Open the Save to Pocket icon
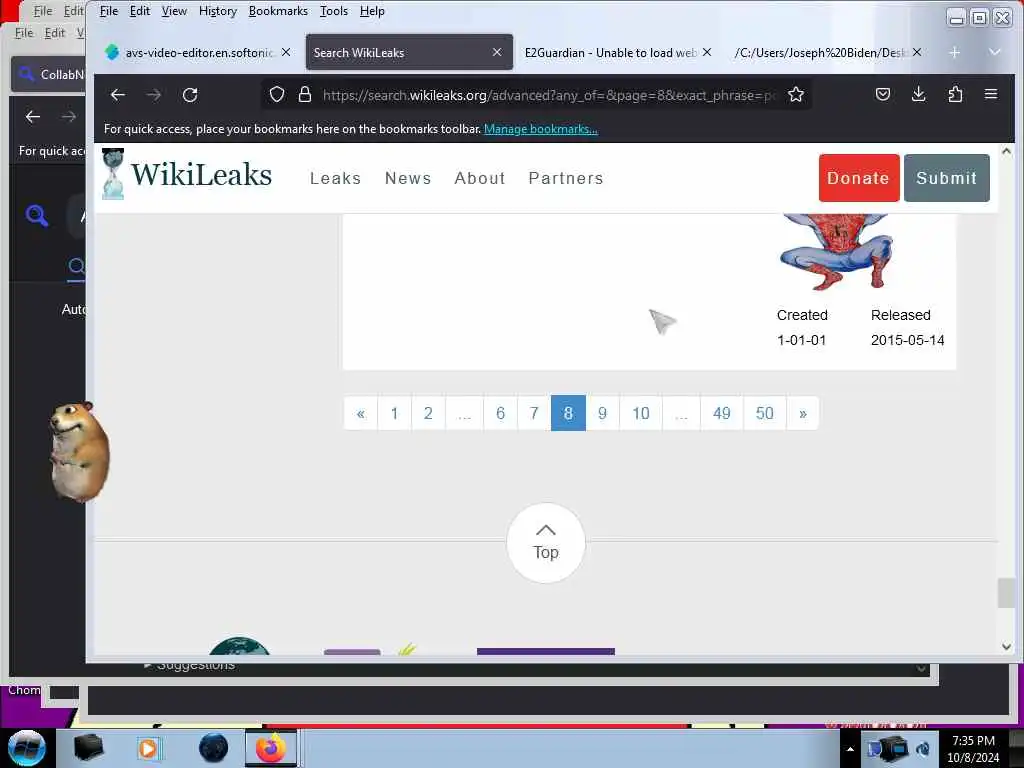Image resolution: width=1024 pixels, height=768 pixels. pos(883,95)
